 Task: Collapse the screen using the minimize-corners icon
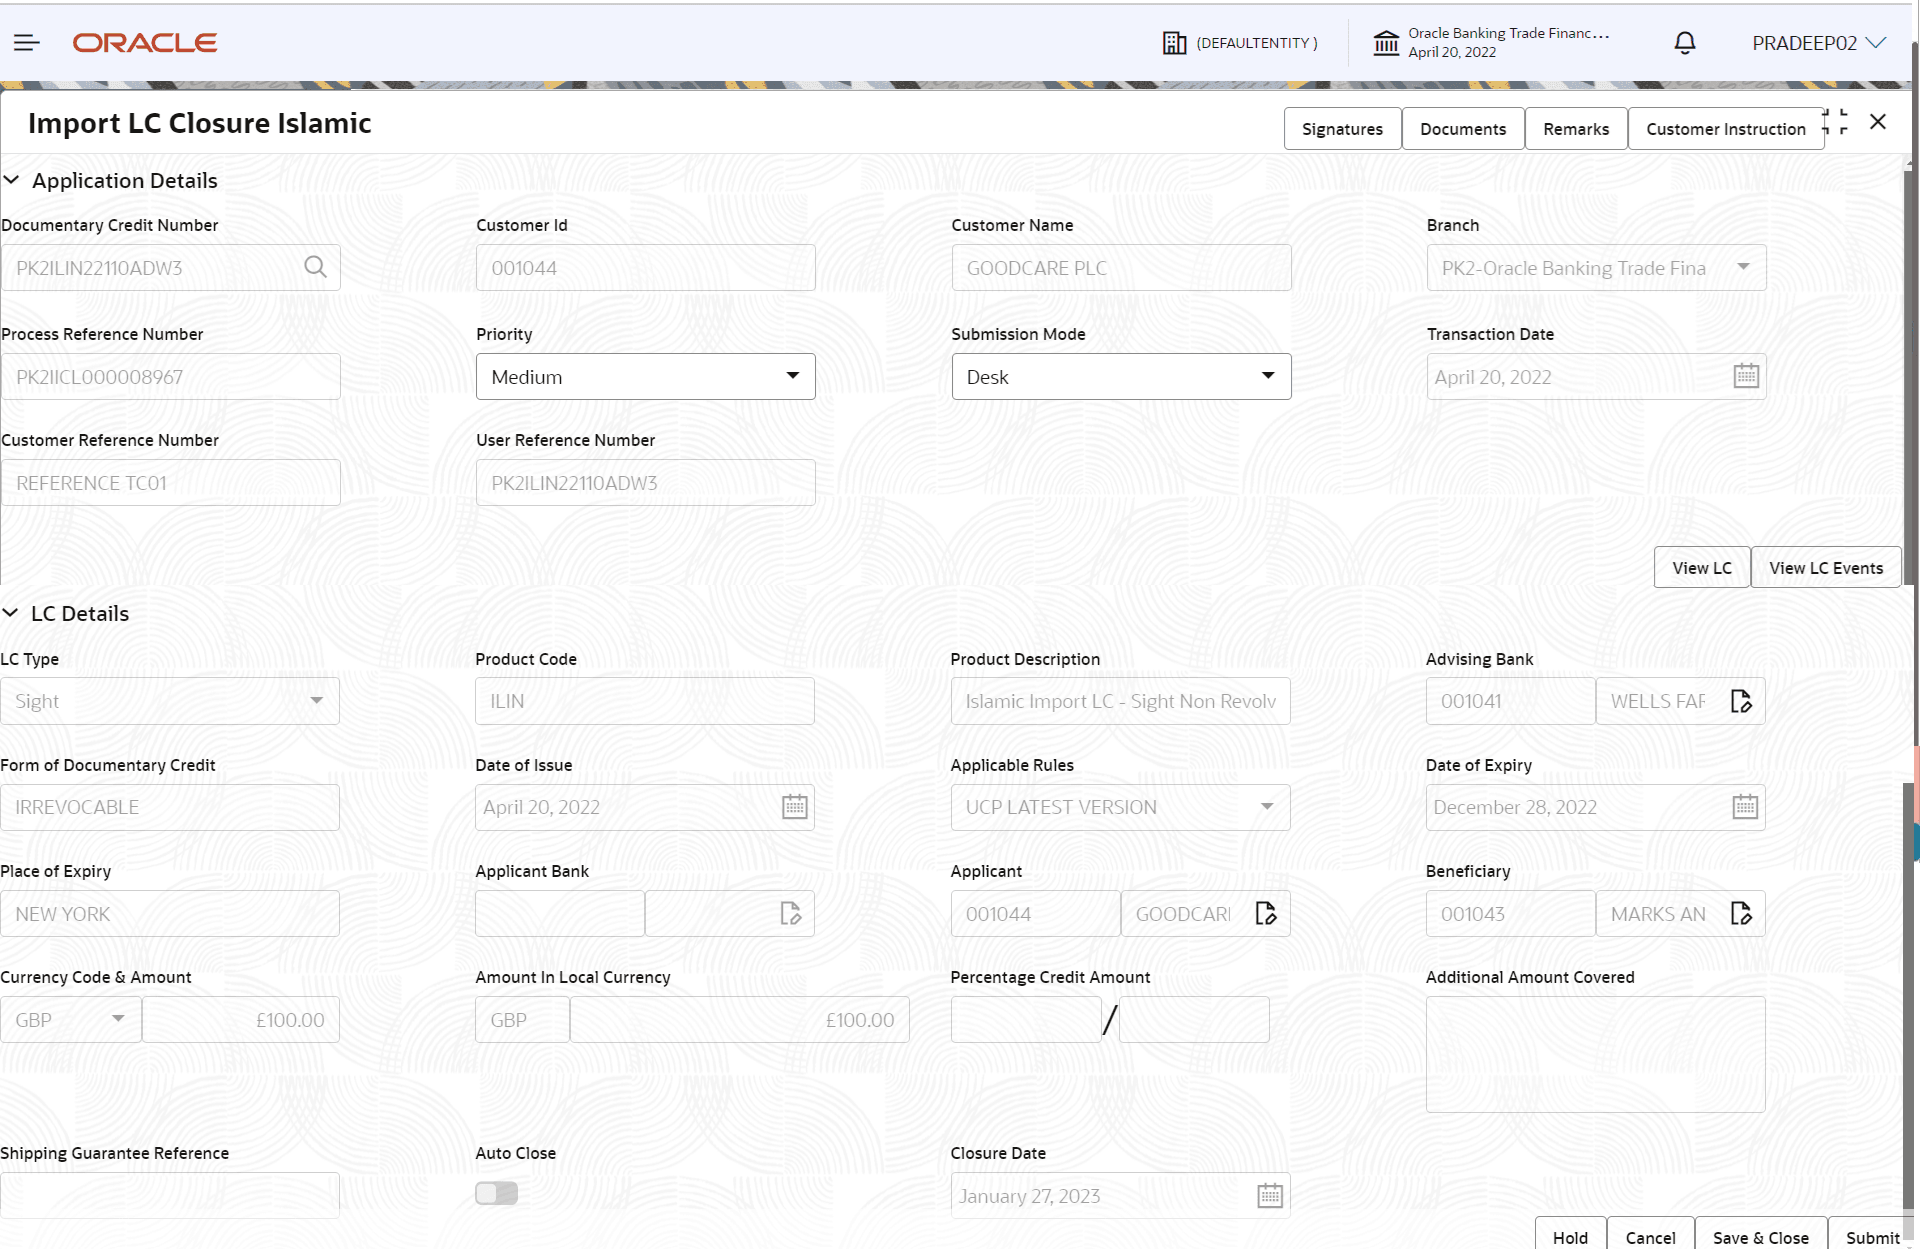pyautogui.click(x=1841, y=121)
